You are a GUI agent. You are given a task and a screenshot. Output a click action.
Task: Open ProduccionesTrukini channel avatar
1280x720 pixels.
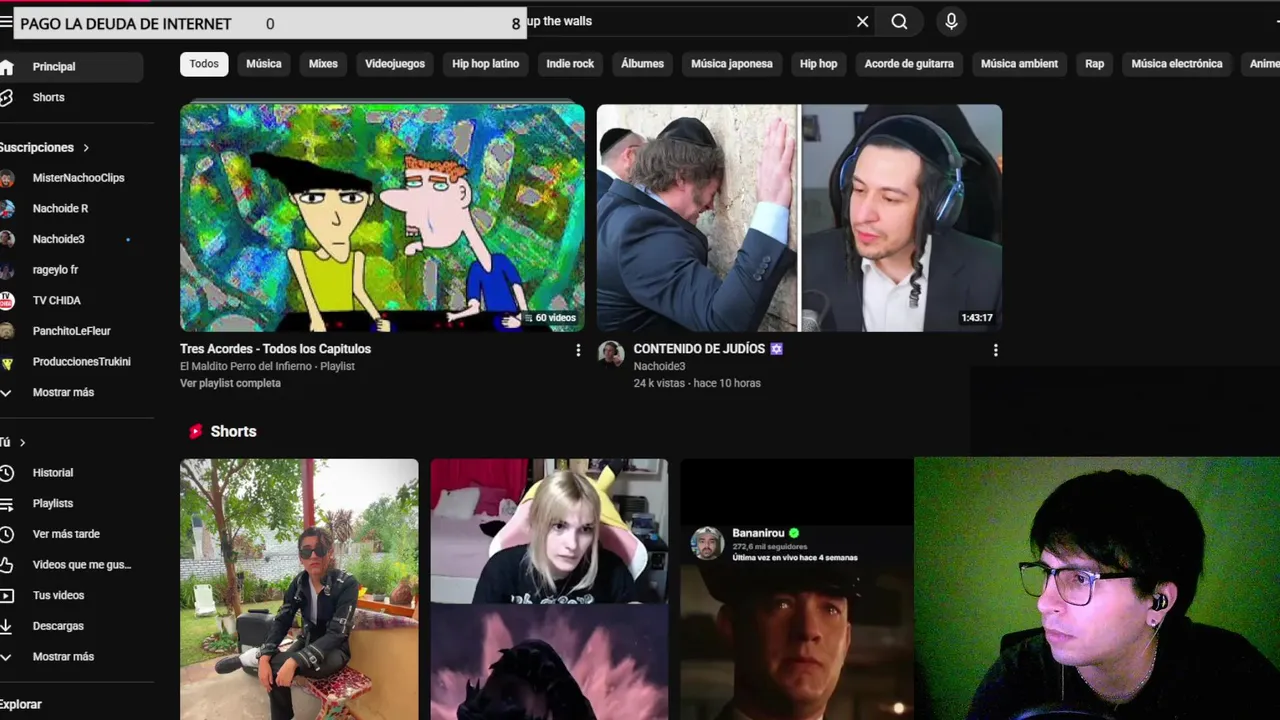(x=7, y=362)
